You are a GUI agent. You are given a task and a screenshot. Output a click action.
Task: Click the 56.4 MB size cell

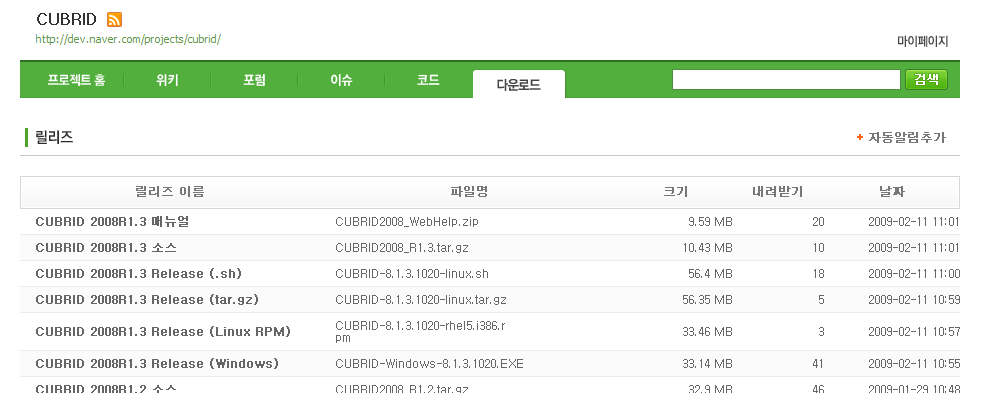[x=710, y=274]
